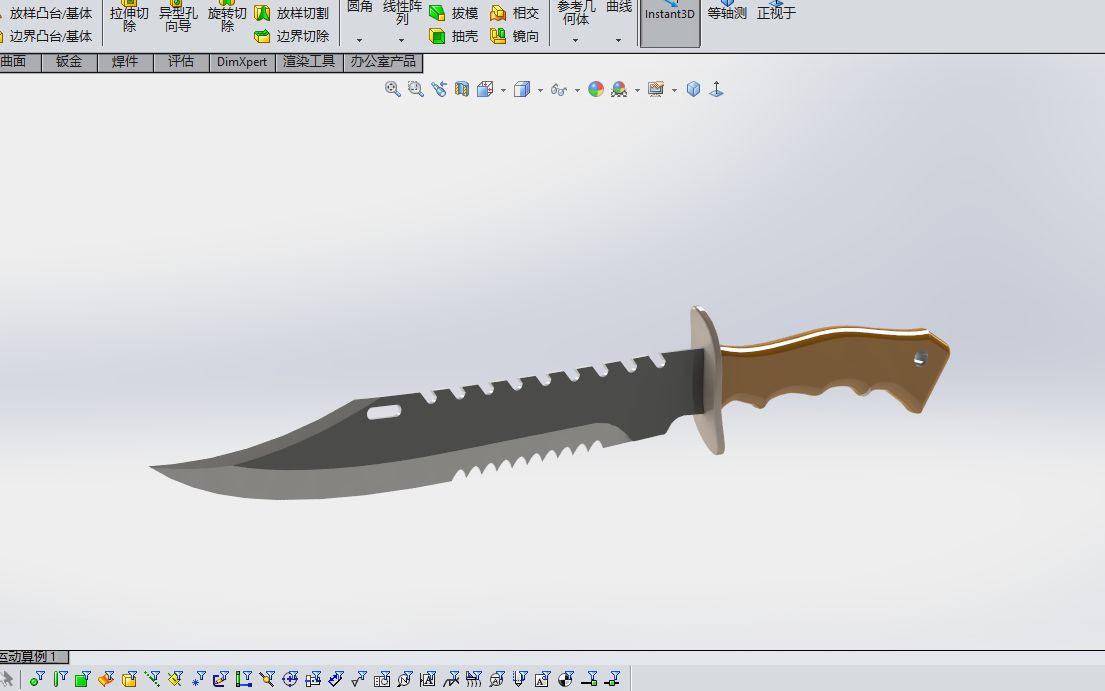This screenshot has width=1105, height=691.
Task: Toggle the Filter Vertices selection filter
Action: pyautogui.click(x=37, y=679)
